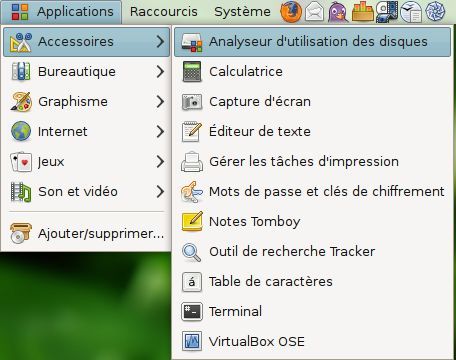Click the character map á icon

tap(192, 282)
